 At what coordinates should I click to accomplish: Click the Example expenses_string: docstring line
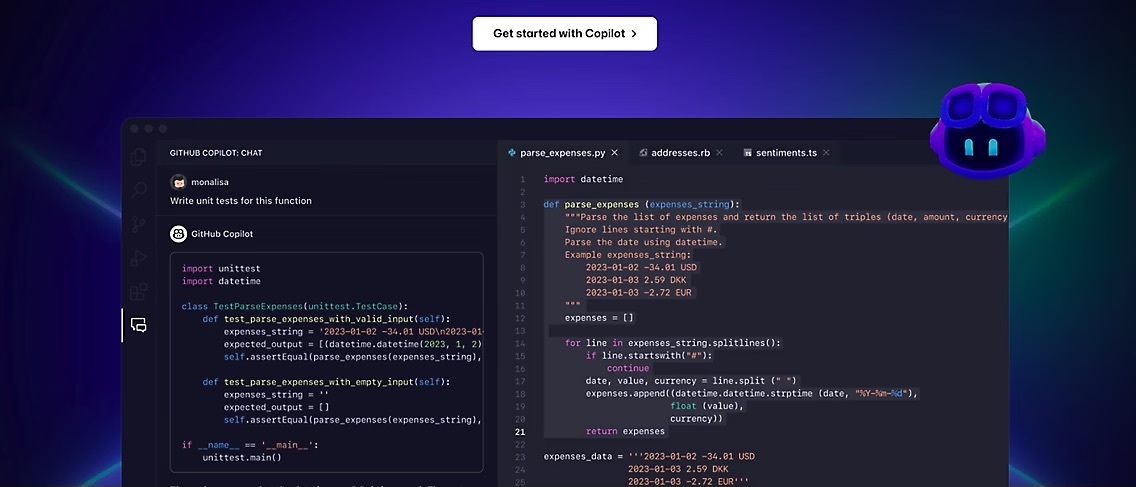[628, 255]
